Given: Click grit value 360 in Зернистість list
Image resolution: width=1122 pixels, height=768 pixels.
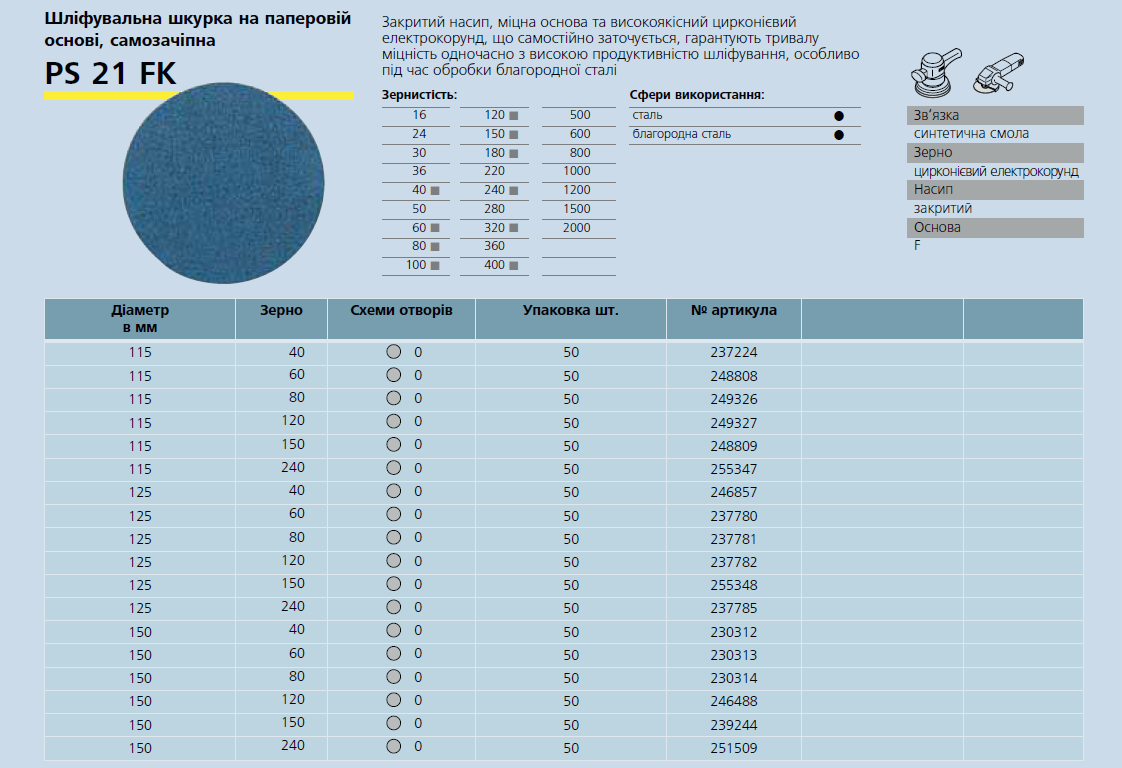Looking at the screenshot, I should [x=494, y=246].
